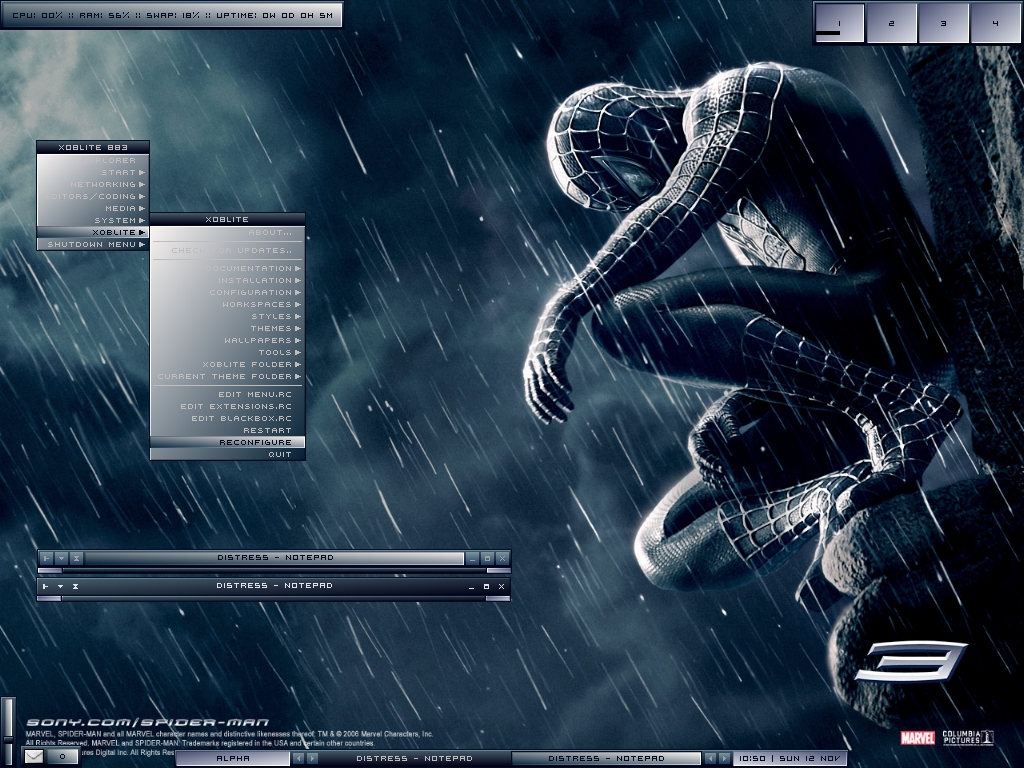Expand the Current Theme Folder submenu

pos(227,376)
